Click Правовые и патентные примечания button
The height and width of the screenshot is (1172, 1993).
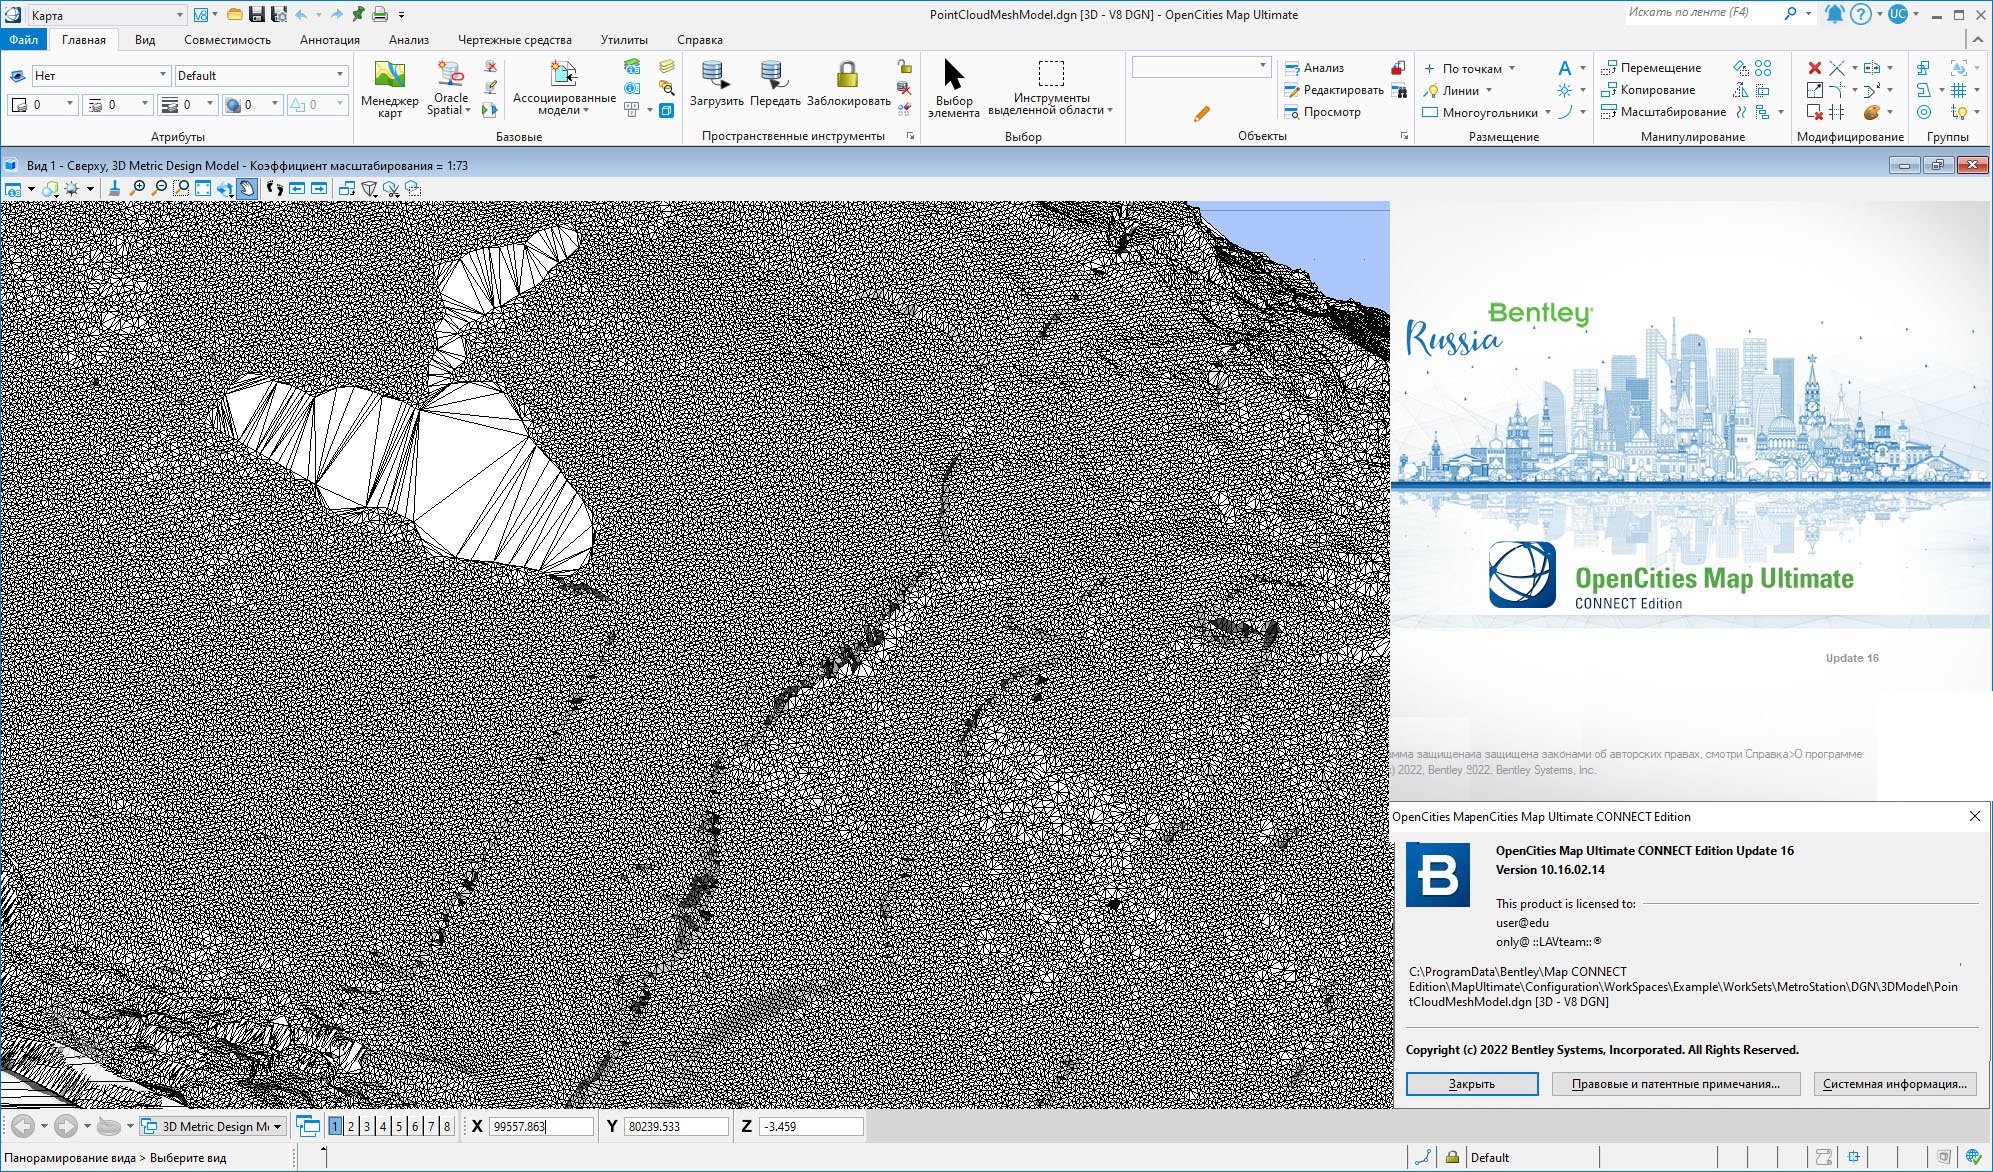coord(1675,1084)
